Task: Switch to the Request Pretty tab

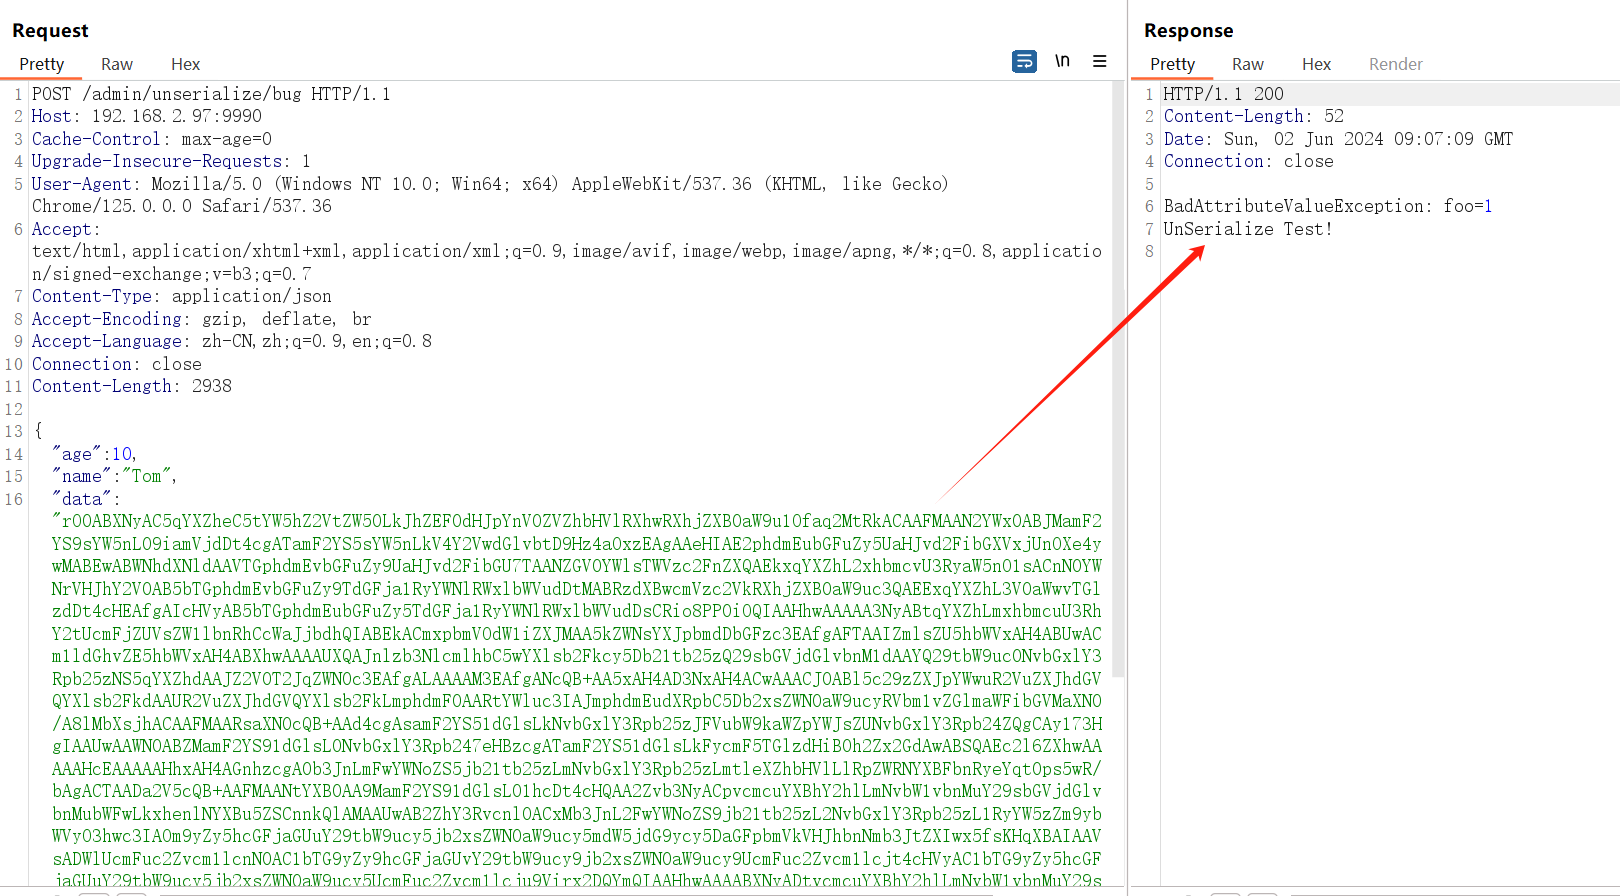Action: [41, 64]
